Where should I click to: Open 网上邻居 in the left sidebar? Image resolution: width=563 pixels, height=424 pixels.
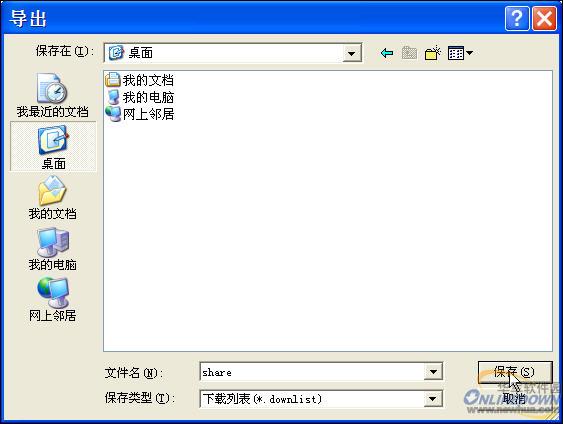(x=52, y=300)
